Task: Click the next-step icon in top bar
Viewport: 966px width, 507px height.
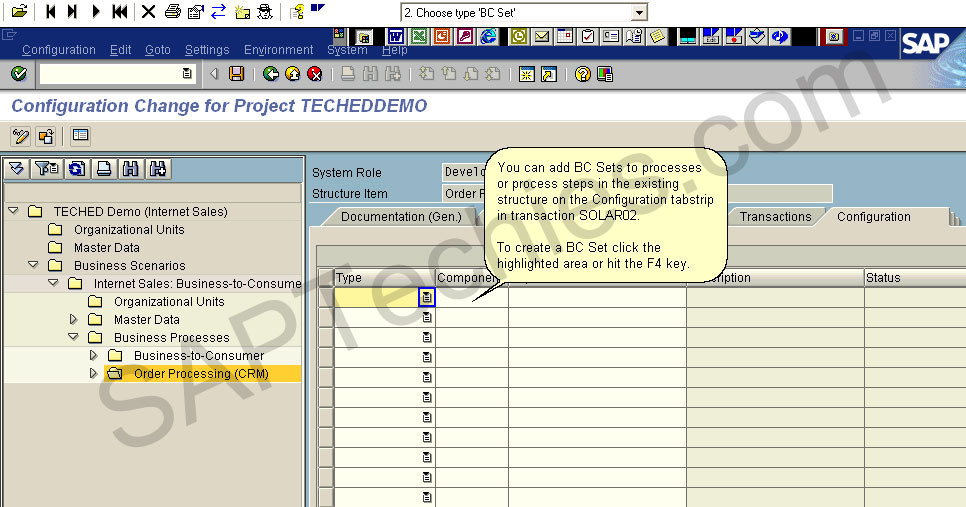Action: pyautogui.click(x=73, y=11)
